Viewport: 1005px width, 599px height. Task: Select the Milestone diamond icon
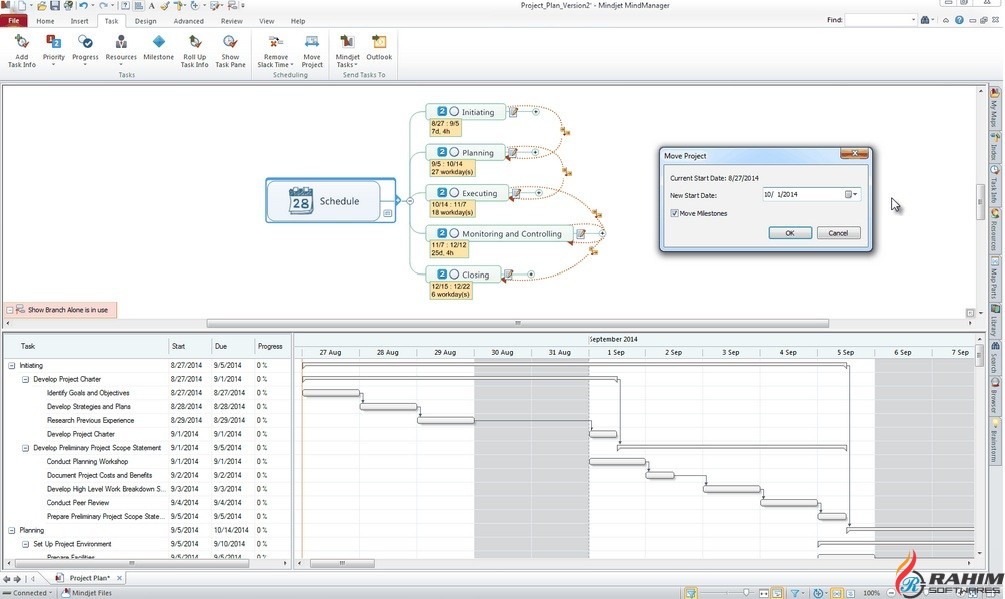click(x=158, y=42)
